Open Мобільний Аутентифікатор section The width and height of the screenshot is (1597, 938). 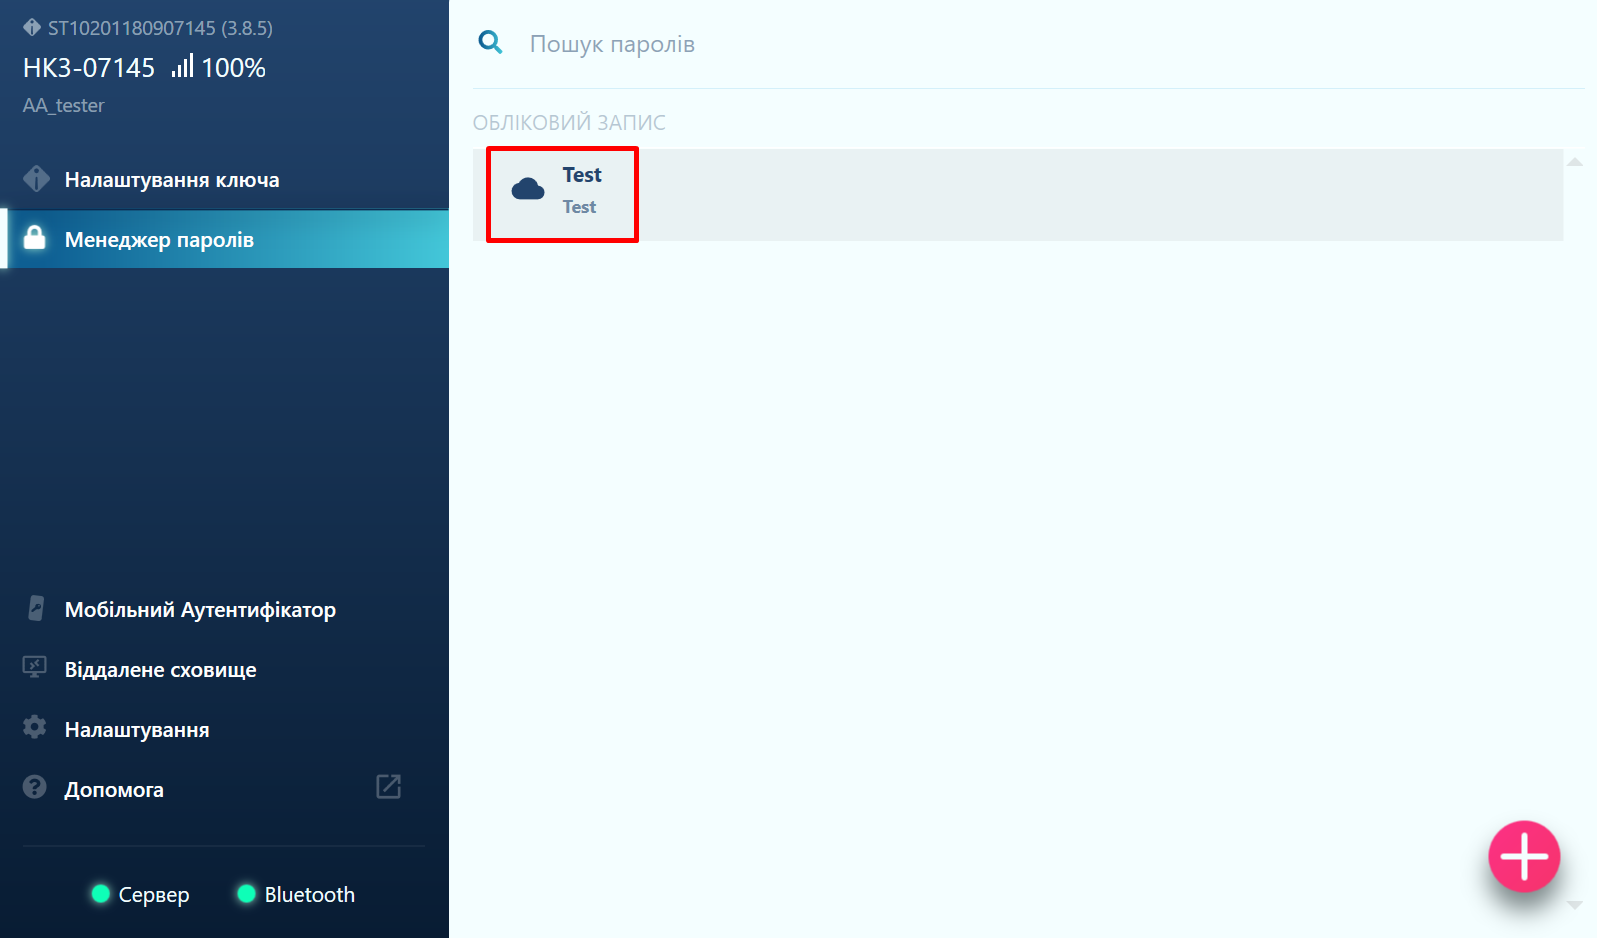point(200,610)
